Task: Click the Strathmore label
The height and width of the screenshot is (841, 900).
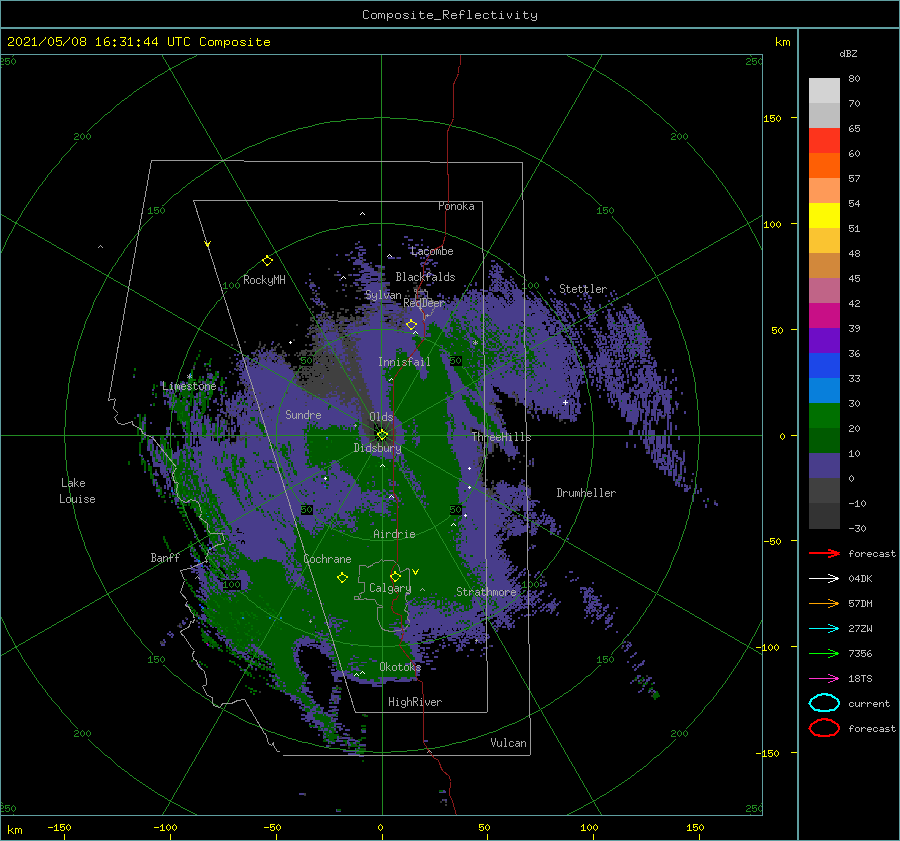Action: point(486,592)
